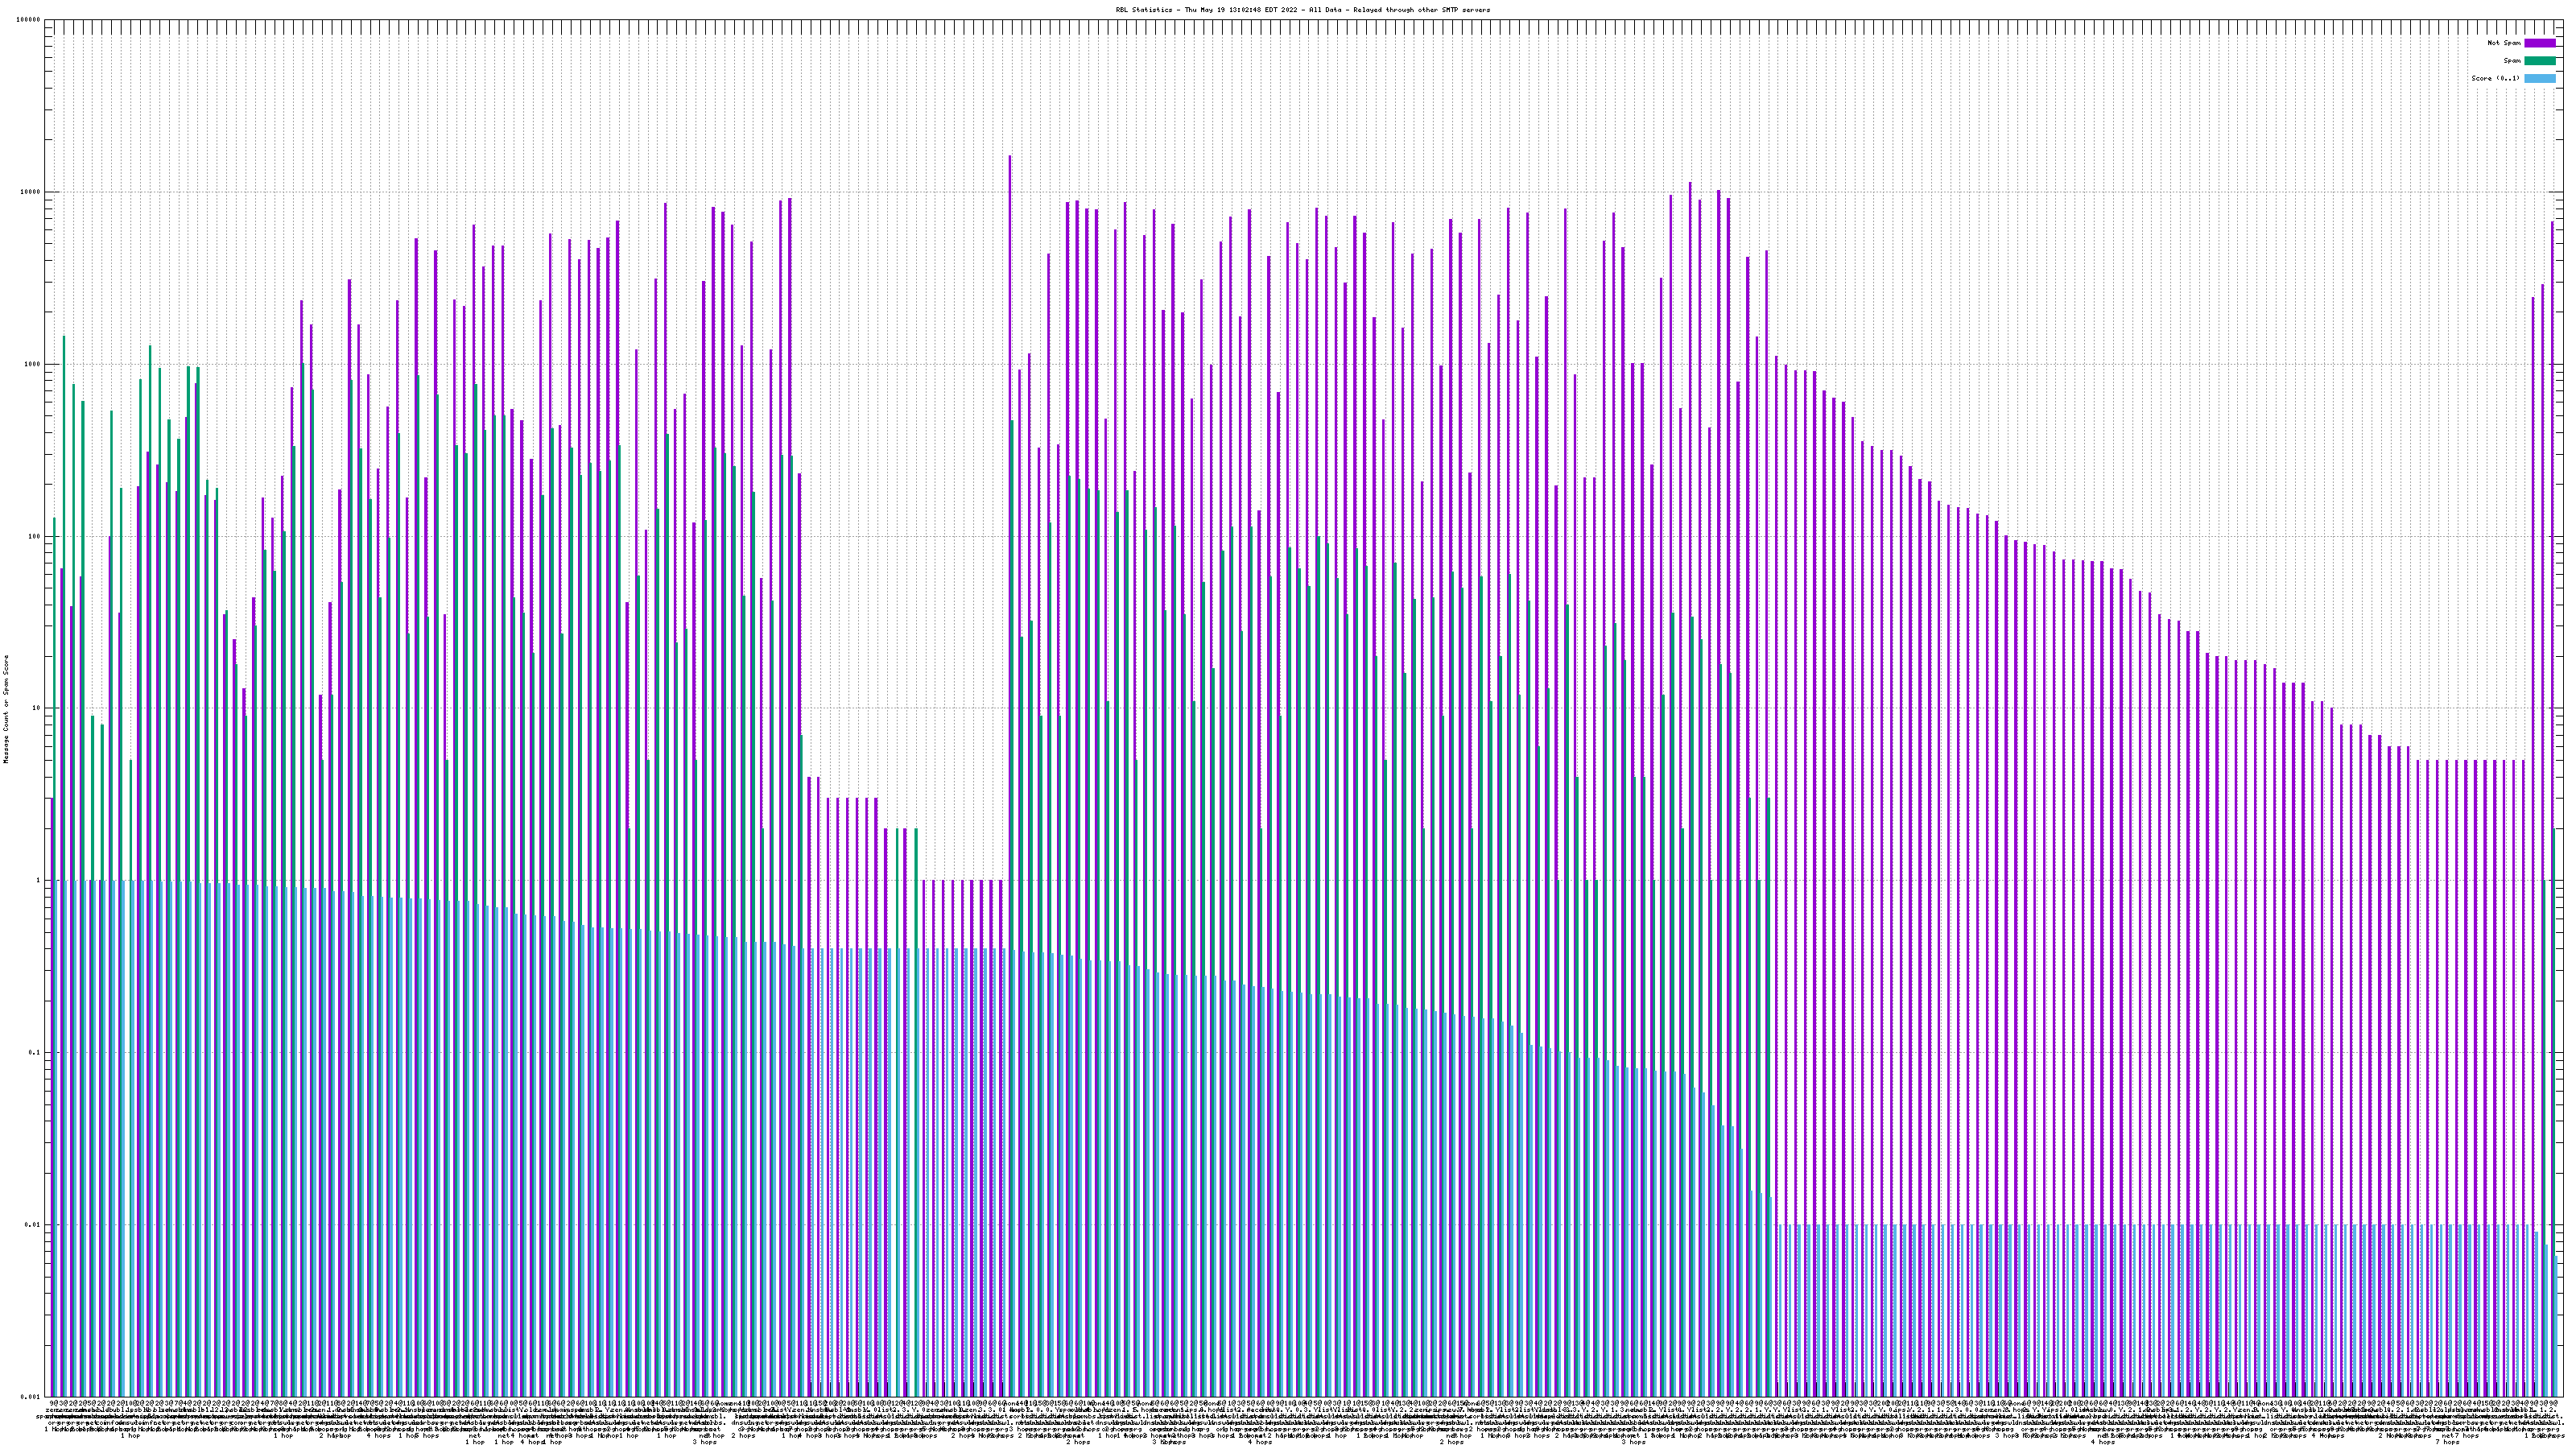The image size is (2576, 1449).
Task: Click the 0.01 y-axis tick label
Action: pos(33,1224)
